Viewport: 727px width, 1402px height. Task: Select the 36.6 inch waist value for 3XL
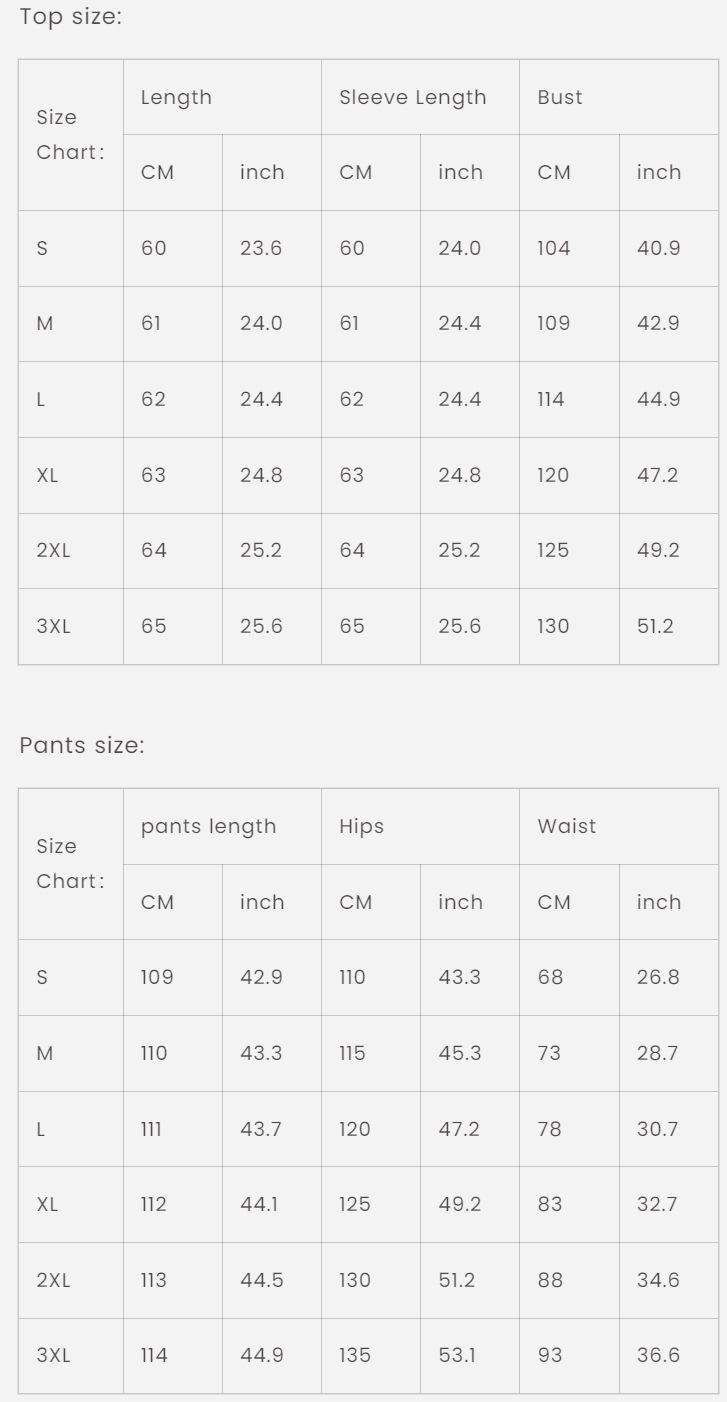(x=658, y=1355)
